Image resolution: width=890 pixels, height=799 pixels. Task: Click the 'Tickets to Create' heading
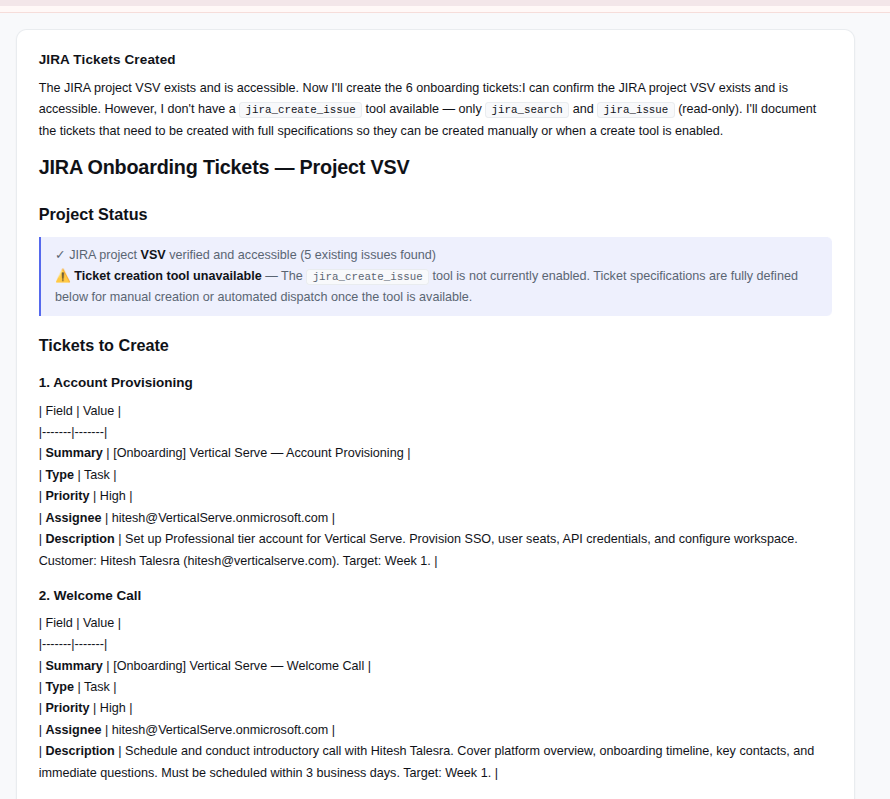click(x=103, y=346)
